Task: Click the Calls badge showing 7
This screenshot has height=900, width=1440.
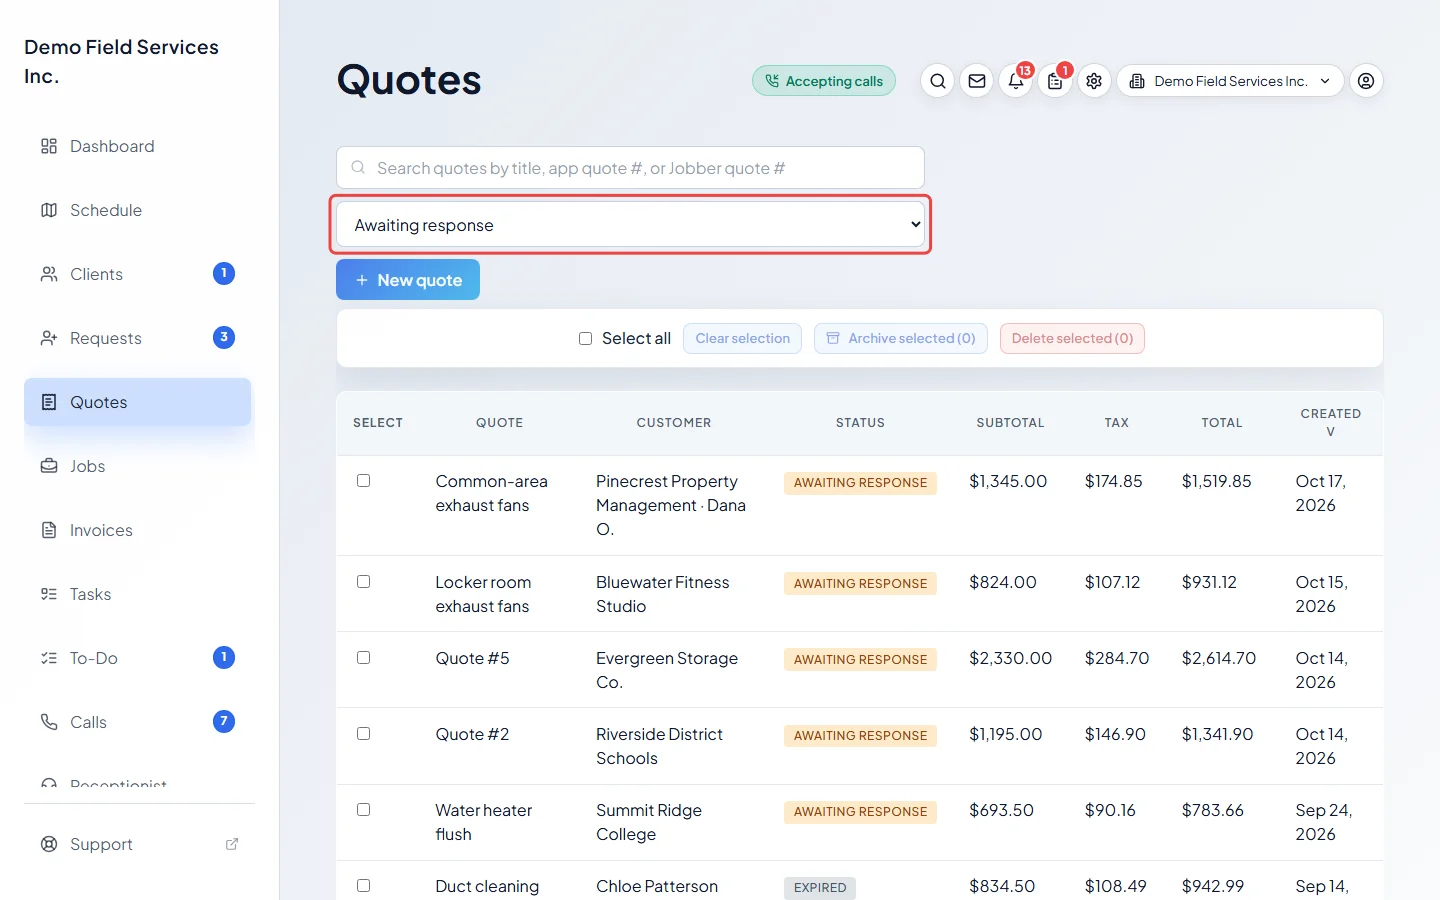Action: click(x=224, y=721)
